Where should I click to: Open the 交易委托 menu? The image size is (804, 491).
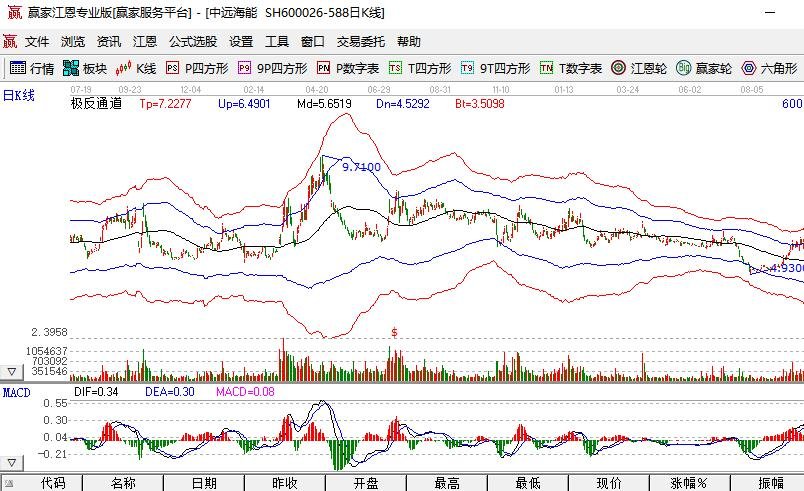point(360,41)
